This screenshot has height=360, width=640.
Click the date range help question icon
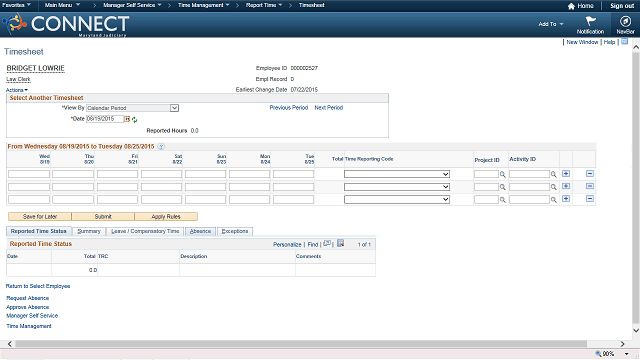pyautogui.click(x=161, y=147)
